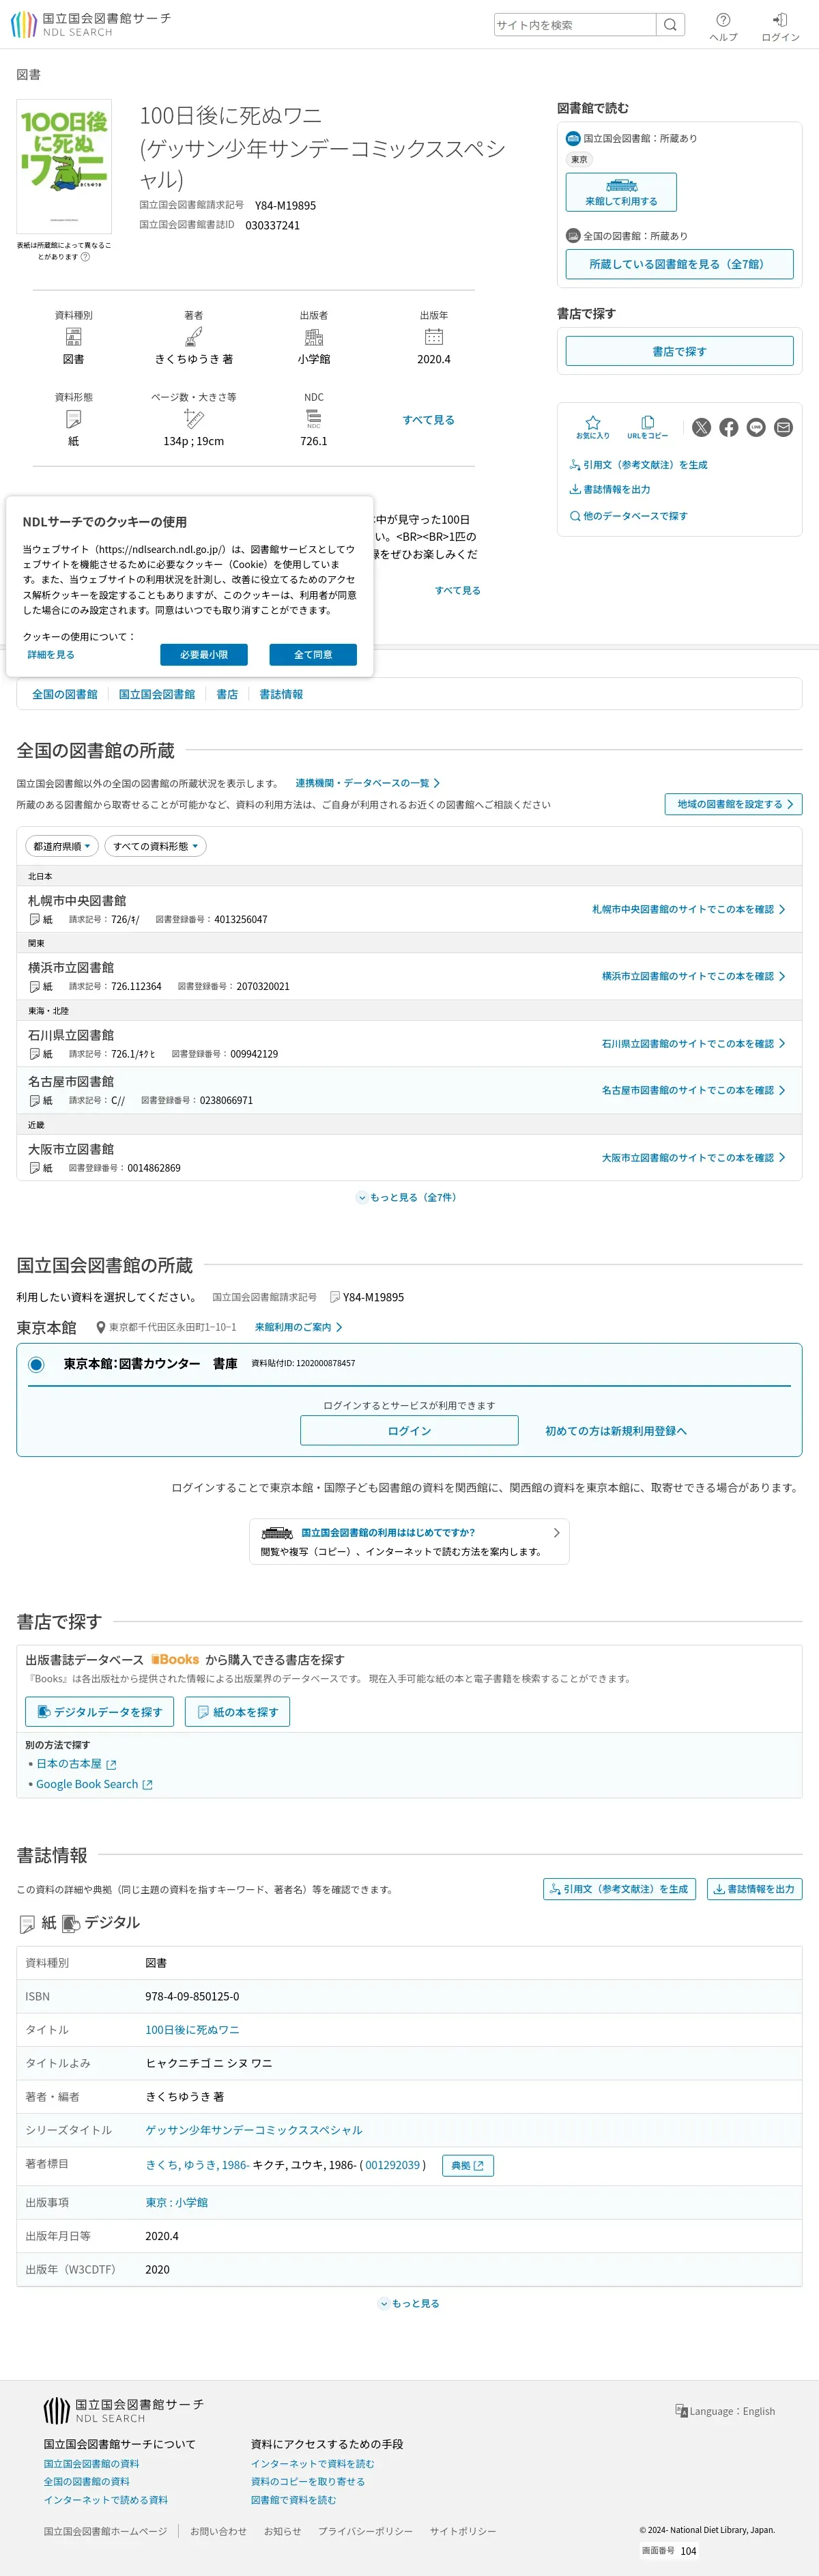Click the Language icon in footer

[681, 2411]
